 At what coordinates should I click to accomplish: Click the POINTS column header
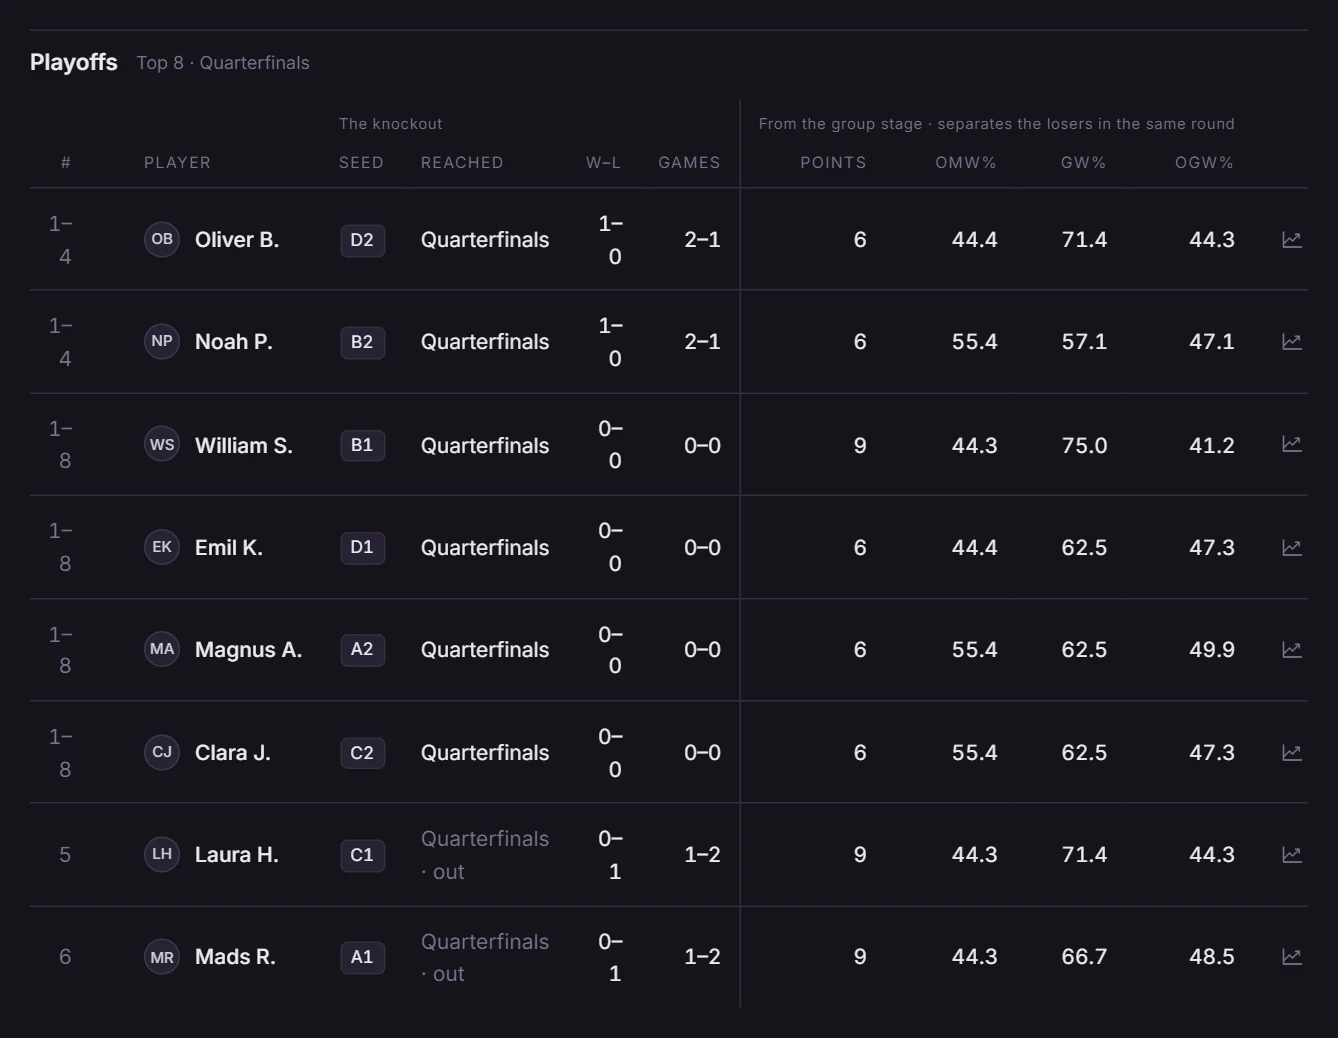(833, 162)
